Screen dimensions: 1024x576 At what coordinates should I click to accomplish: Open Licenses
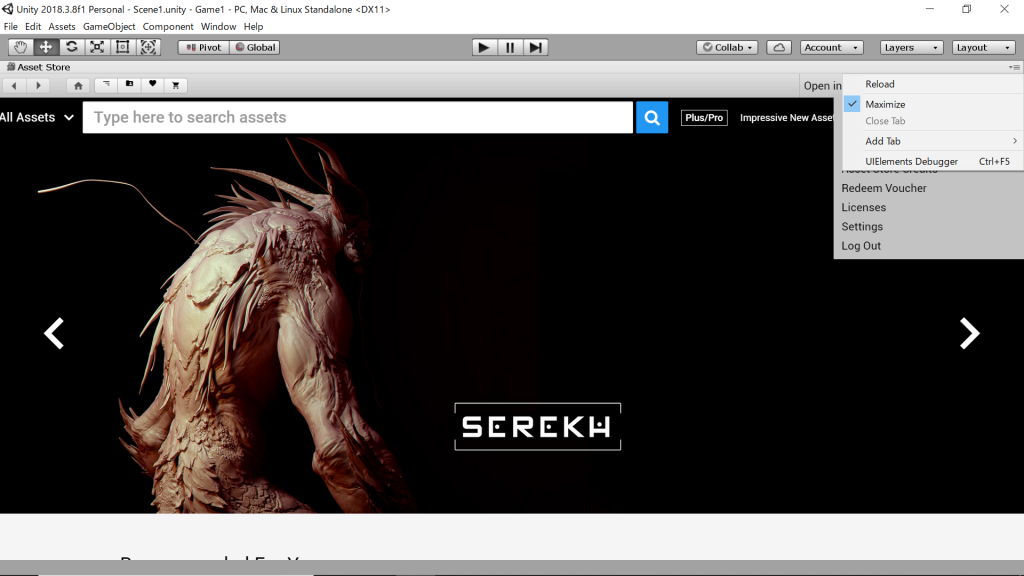tap(863, 207)
